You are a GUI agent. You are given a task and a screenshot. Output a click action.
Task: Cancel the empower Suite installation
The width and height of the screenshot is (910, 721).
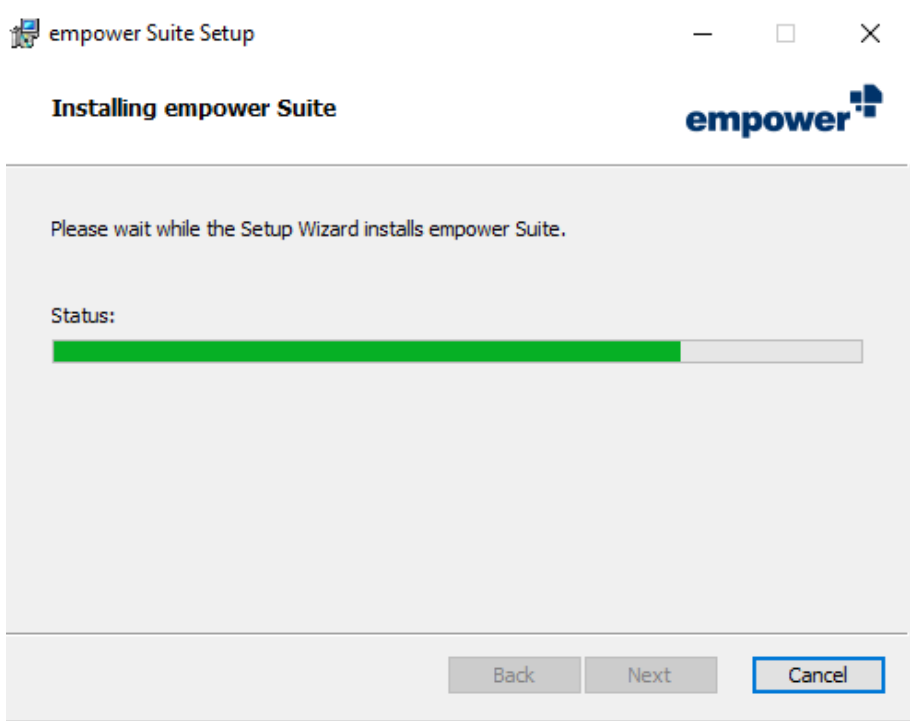[x=818, y=675]
